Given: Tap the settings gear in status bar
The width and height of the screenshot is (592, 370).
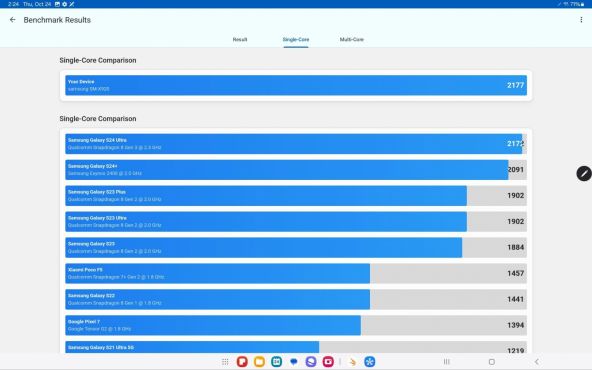Looking at the screenshot, I should coord(65,4).
